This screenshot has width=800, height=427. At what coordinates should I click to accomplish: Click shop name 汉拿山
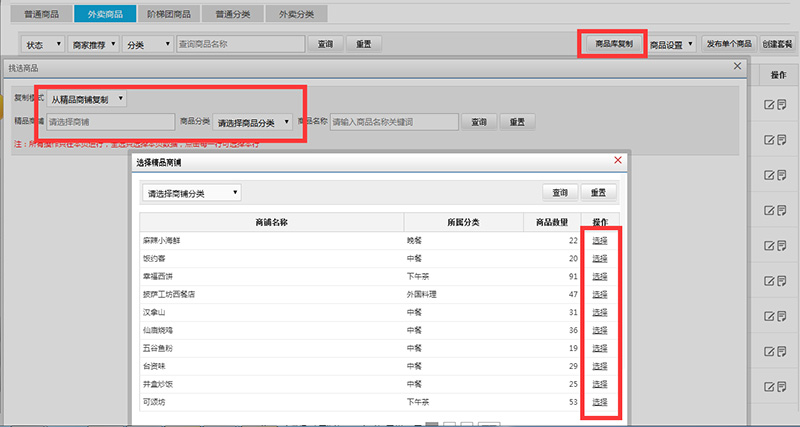(154, 312)
